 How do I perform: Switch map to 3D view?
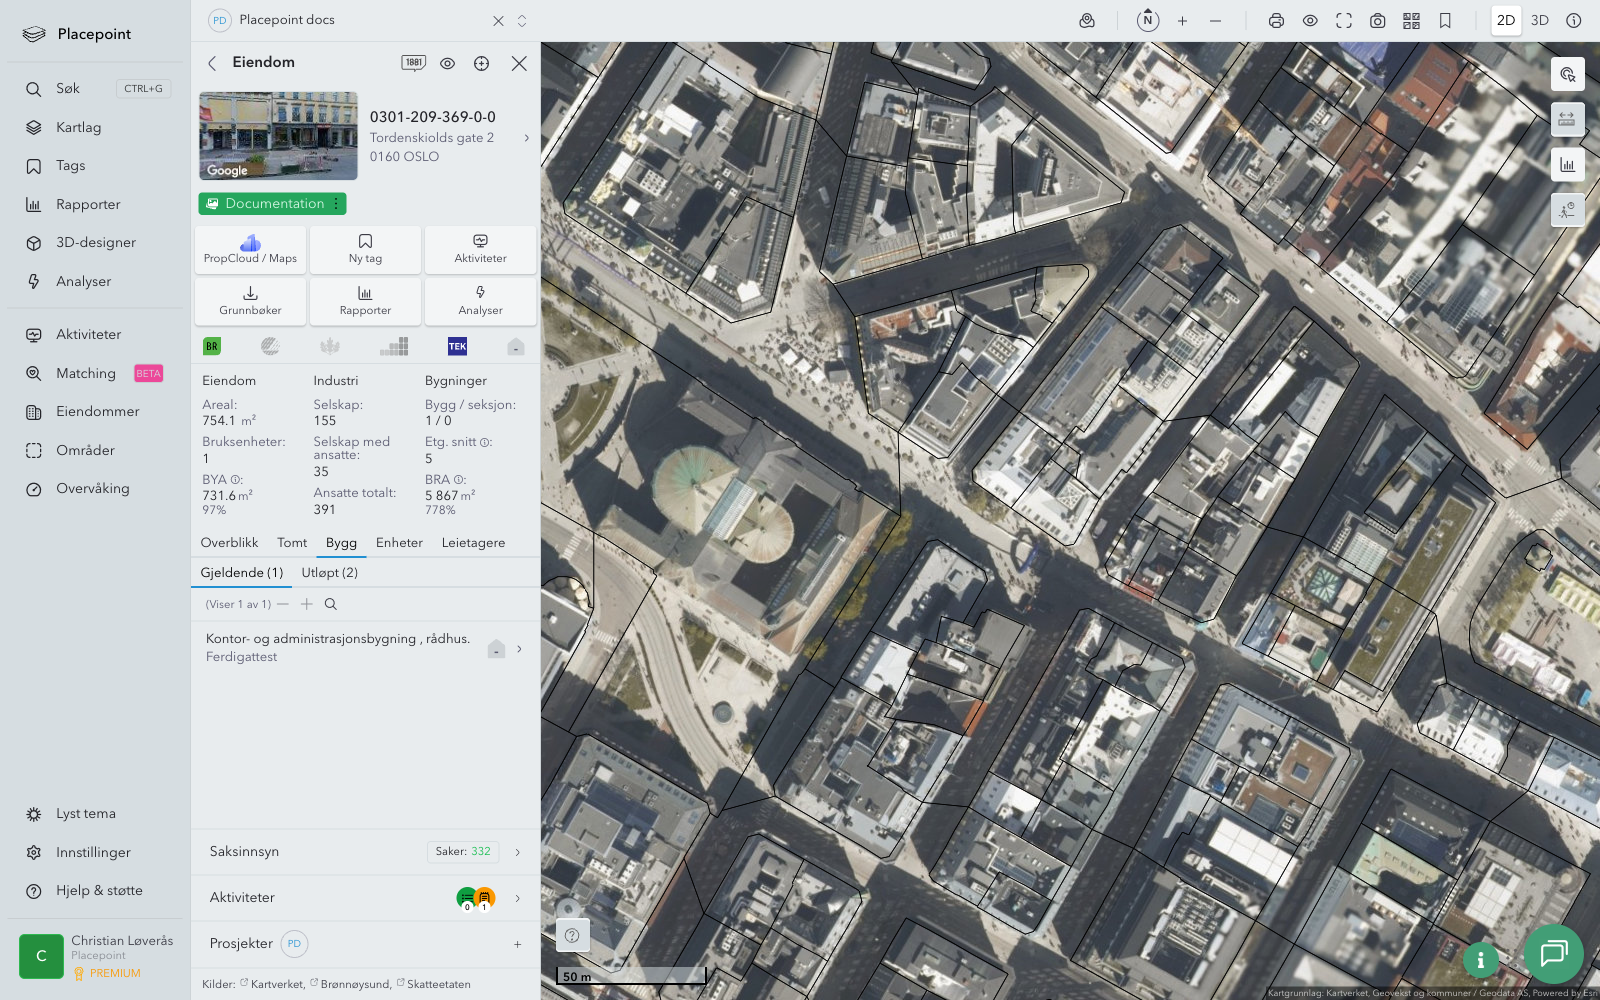click(1540, 21)
